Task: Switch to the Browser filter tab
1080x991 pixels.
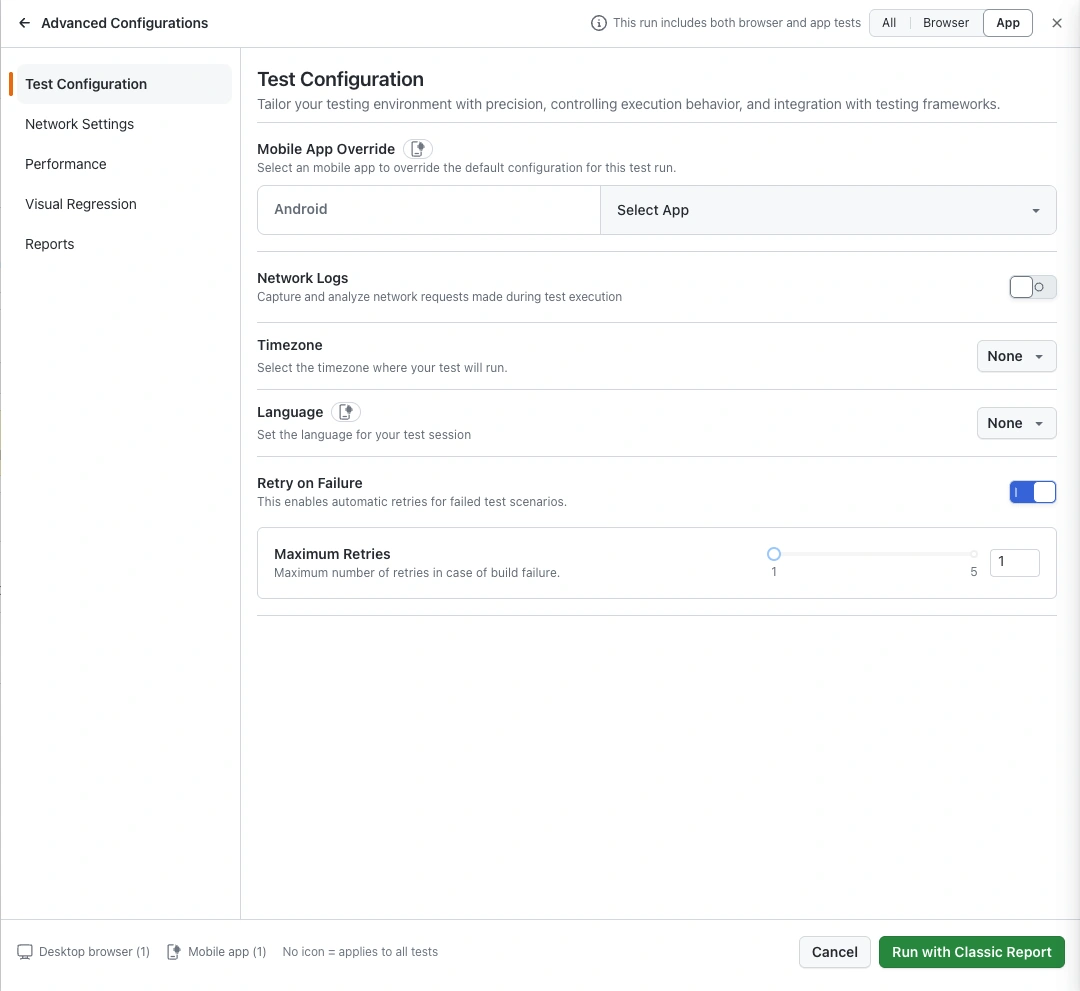Action: [946, 23]
